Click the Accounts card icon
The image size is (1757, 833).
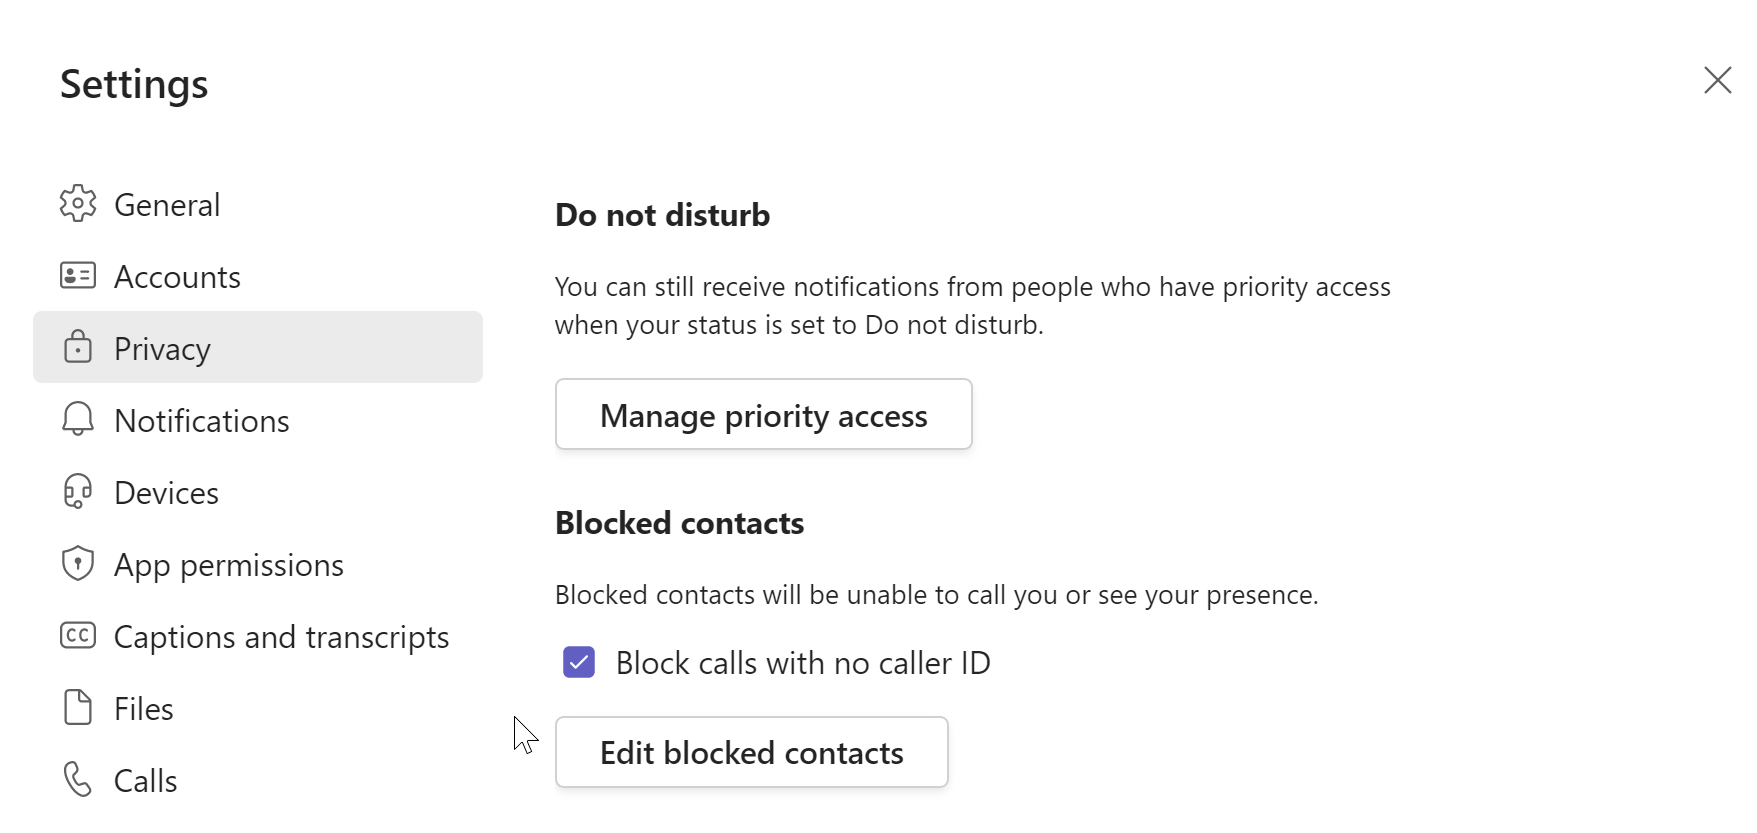coord(78,276)
